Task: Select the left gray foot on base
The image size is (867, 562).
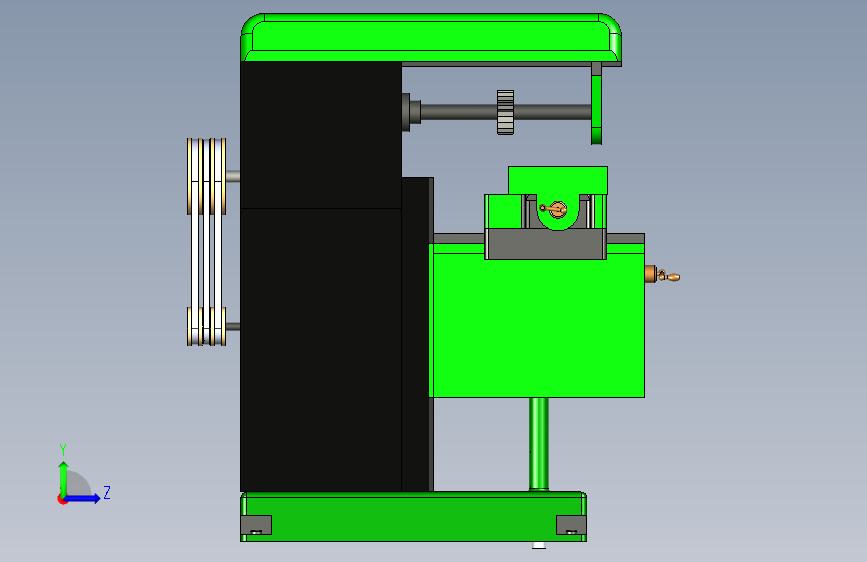Action: (256, 525)
